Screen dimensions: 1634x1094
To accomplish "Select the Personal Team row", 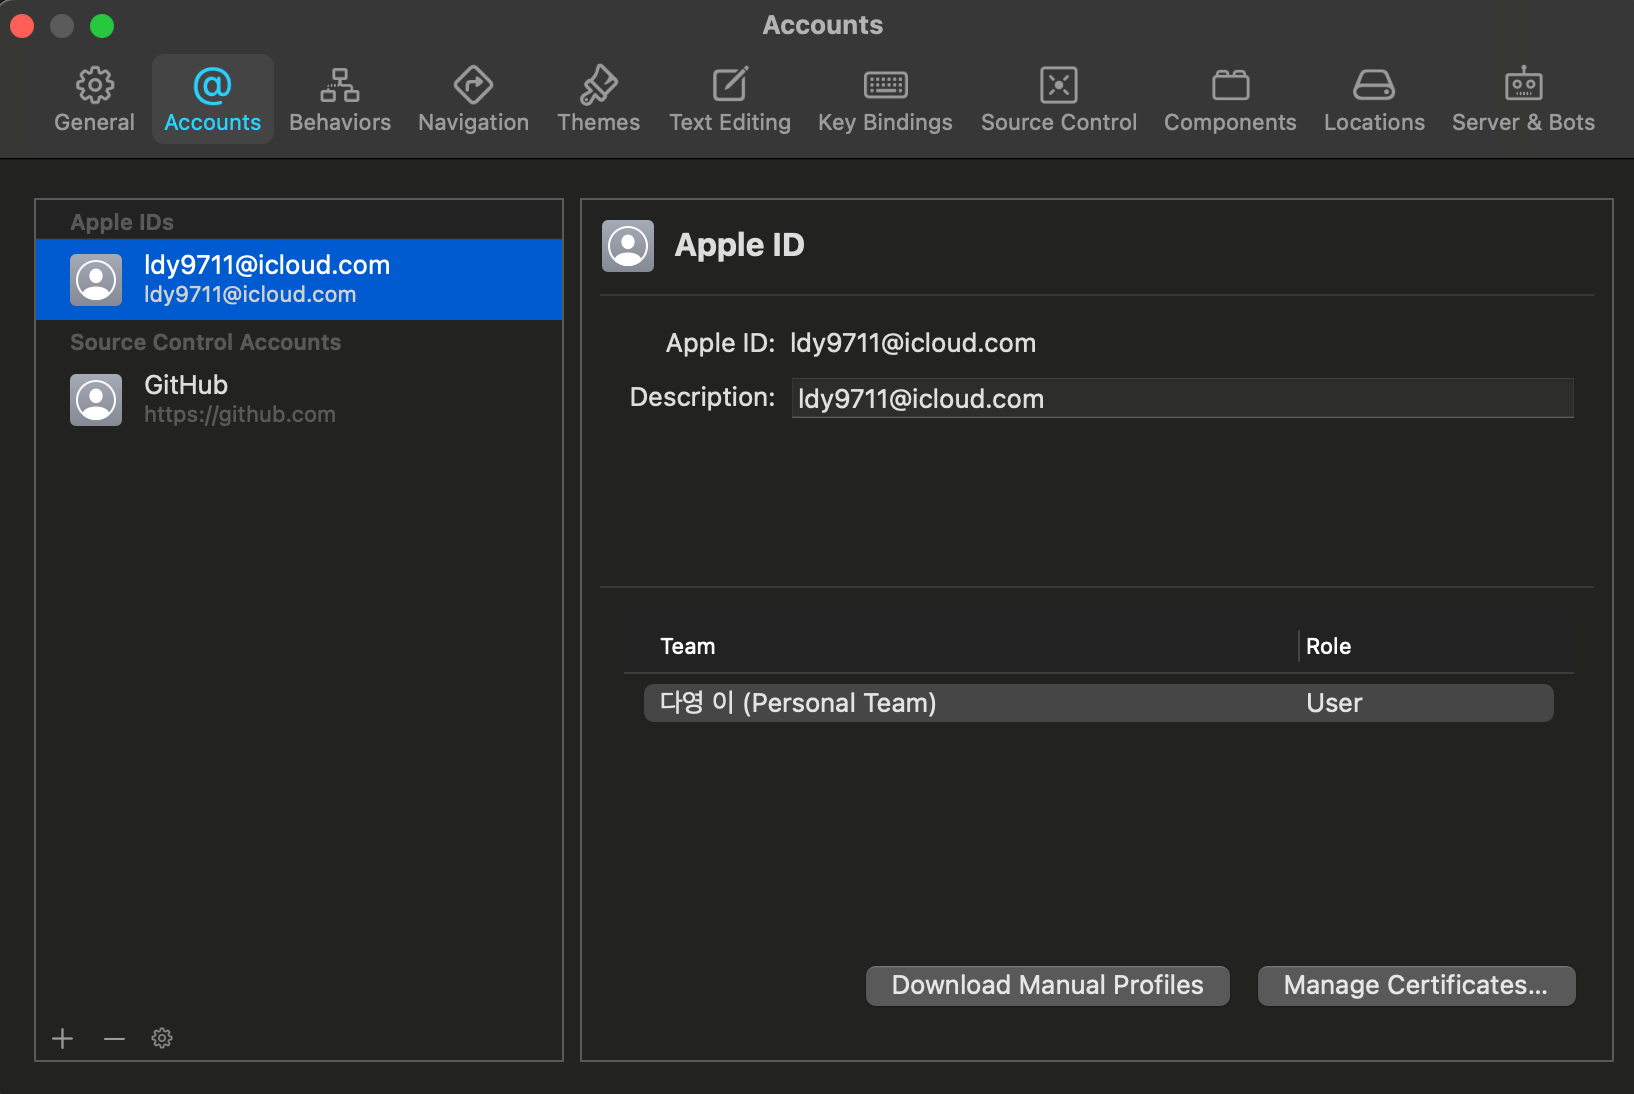I will [x=1098, y=703].
